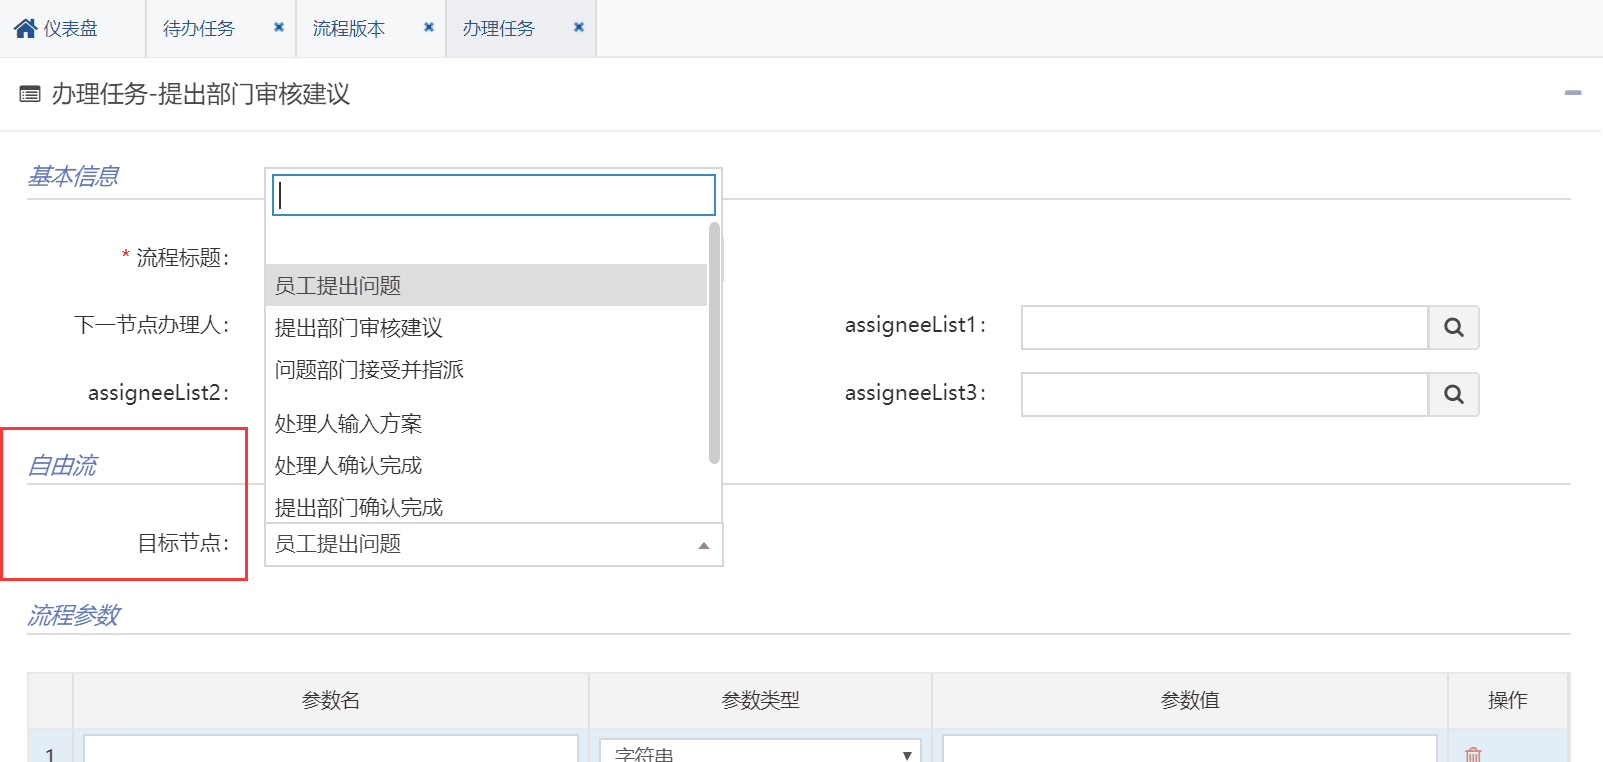This screenshot has width=1603, height=762.
Task: Click the search icon for assigneeList1
Action: [x=1454, y=327]
